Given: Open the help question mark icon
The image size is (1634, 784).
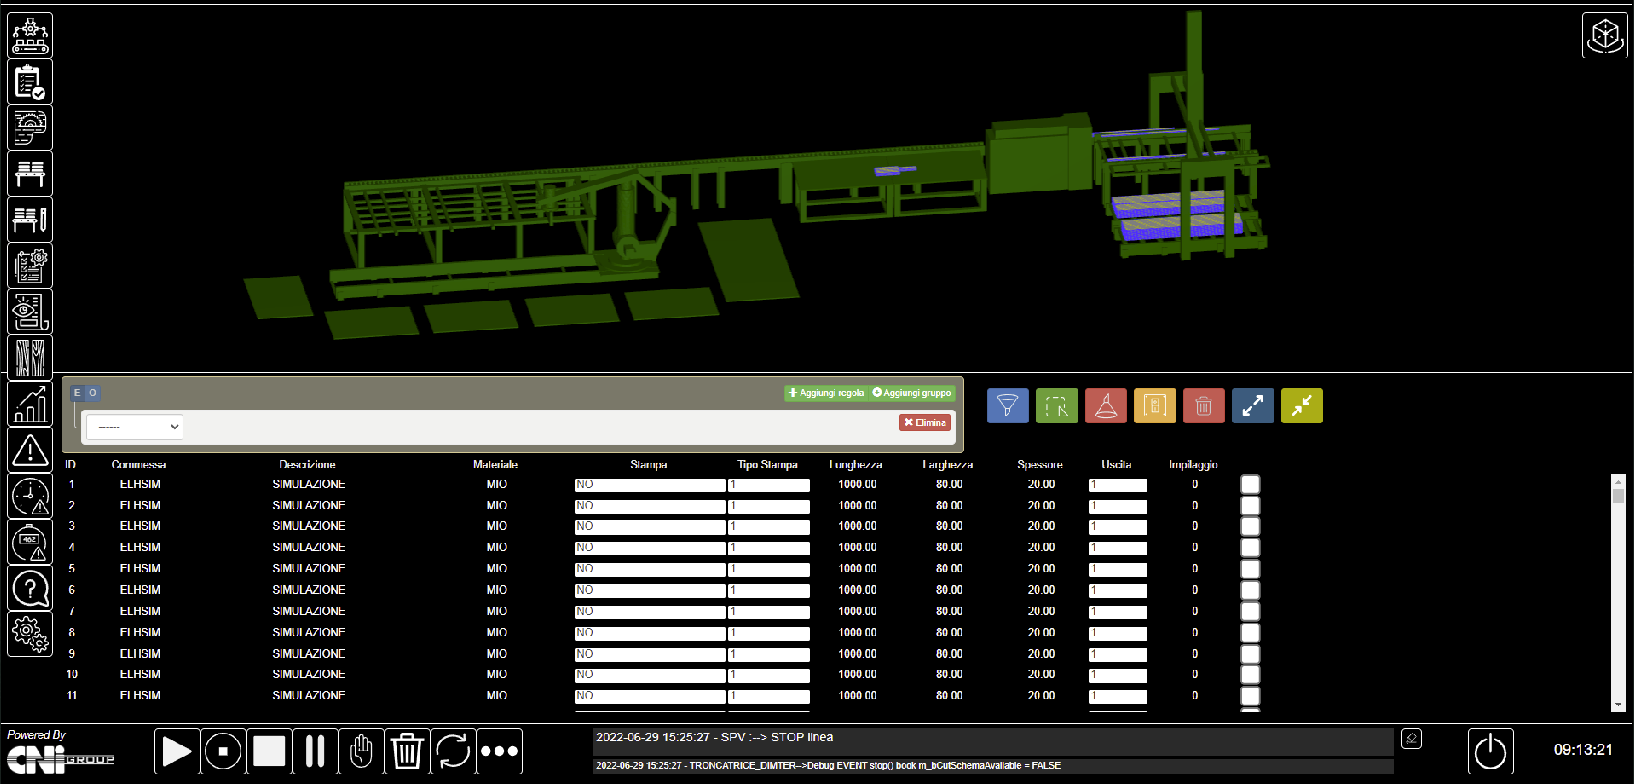Looking at the screenshot, I should (30, 588).
